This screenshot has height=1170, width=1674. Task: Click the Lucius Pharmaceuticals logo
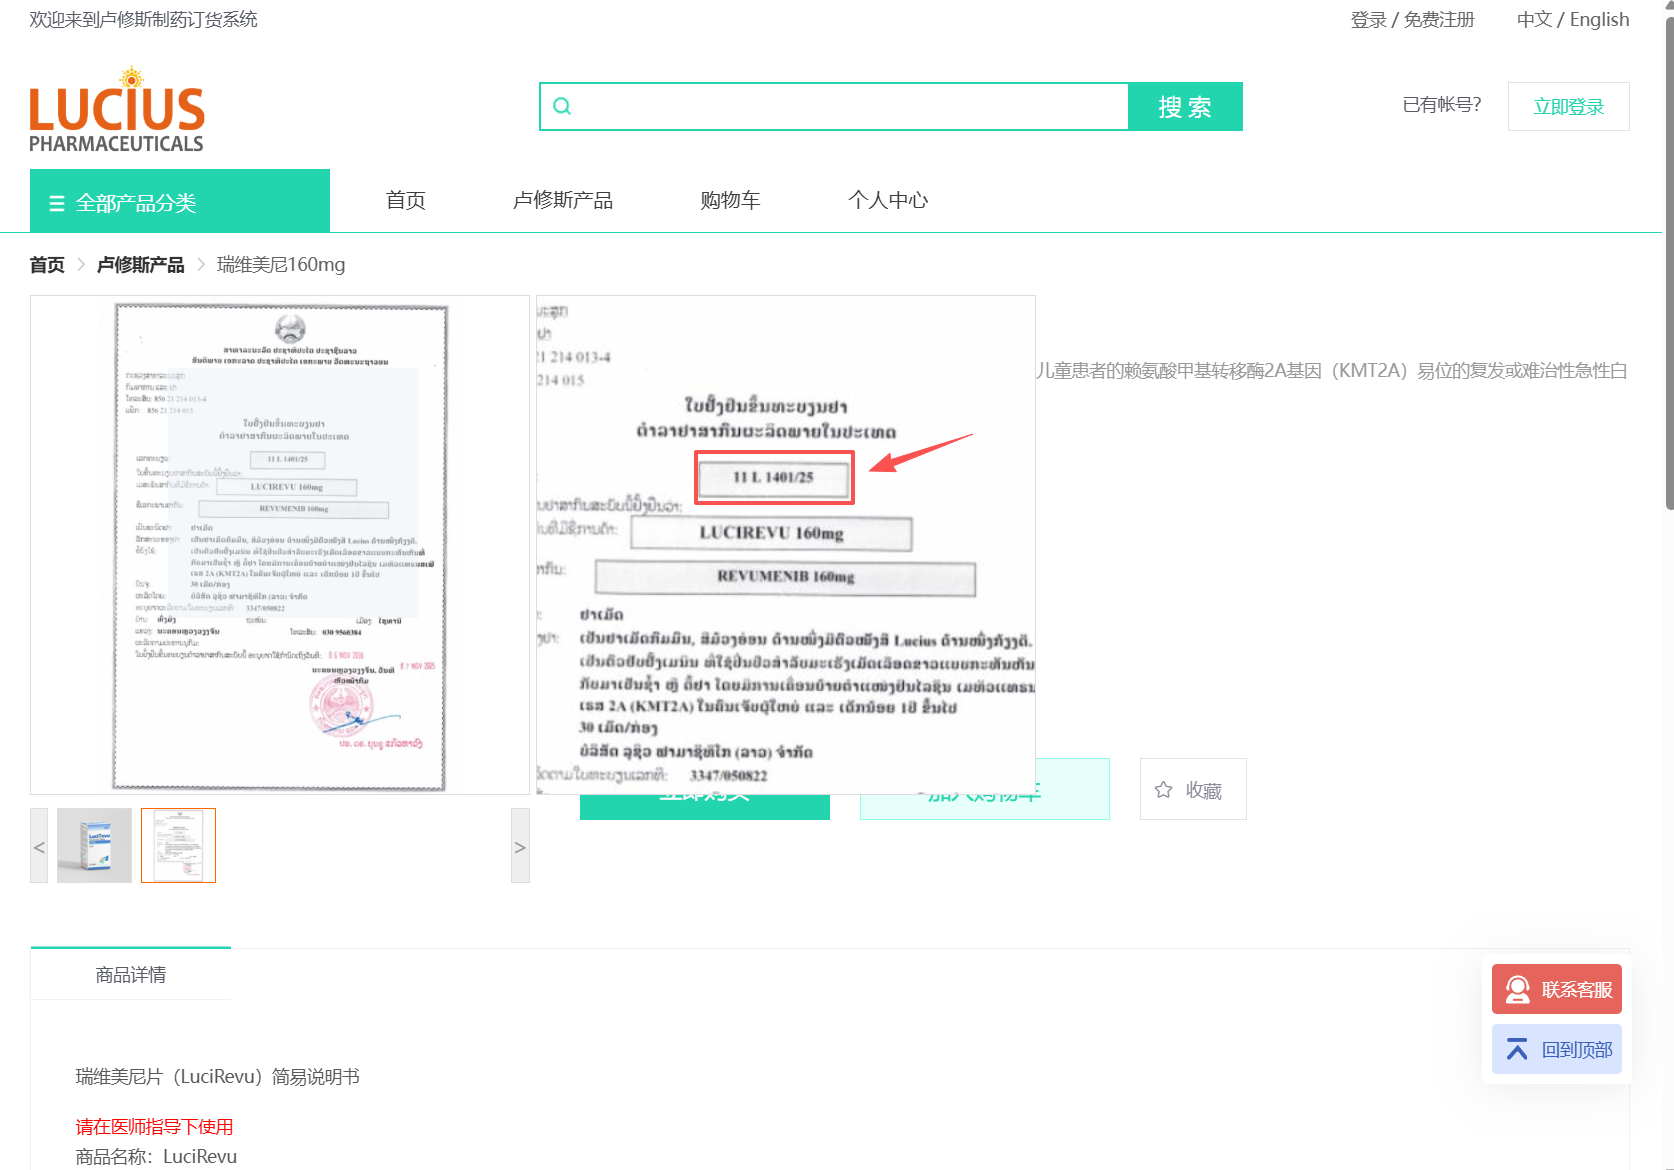[x=116, y=111]
